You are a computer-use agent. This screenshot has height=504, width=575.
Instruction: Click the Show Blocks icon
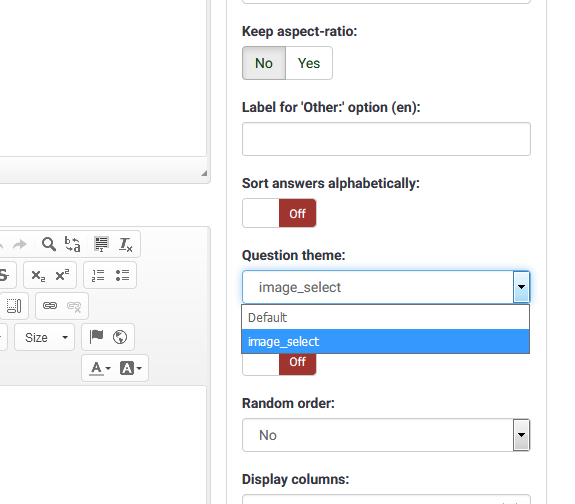(14, 306)
